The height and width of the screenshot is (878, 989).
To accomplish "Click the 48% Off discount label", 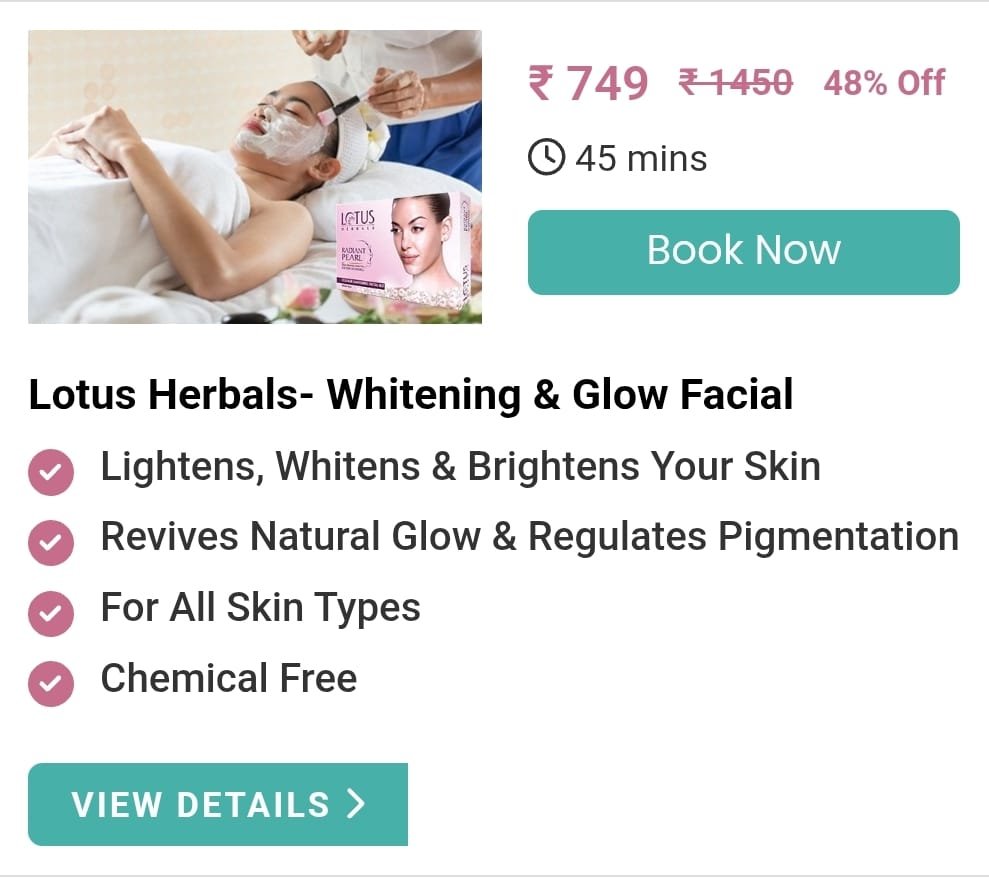I will coord(884,83).
